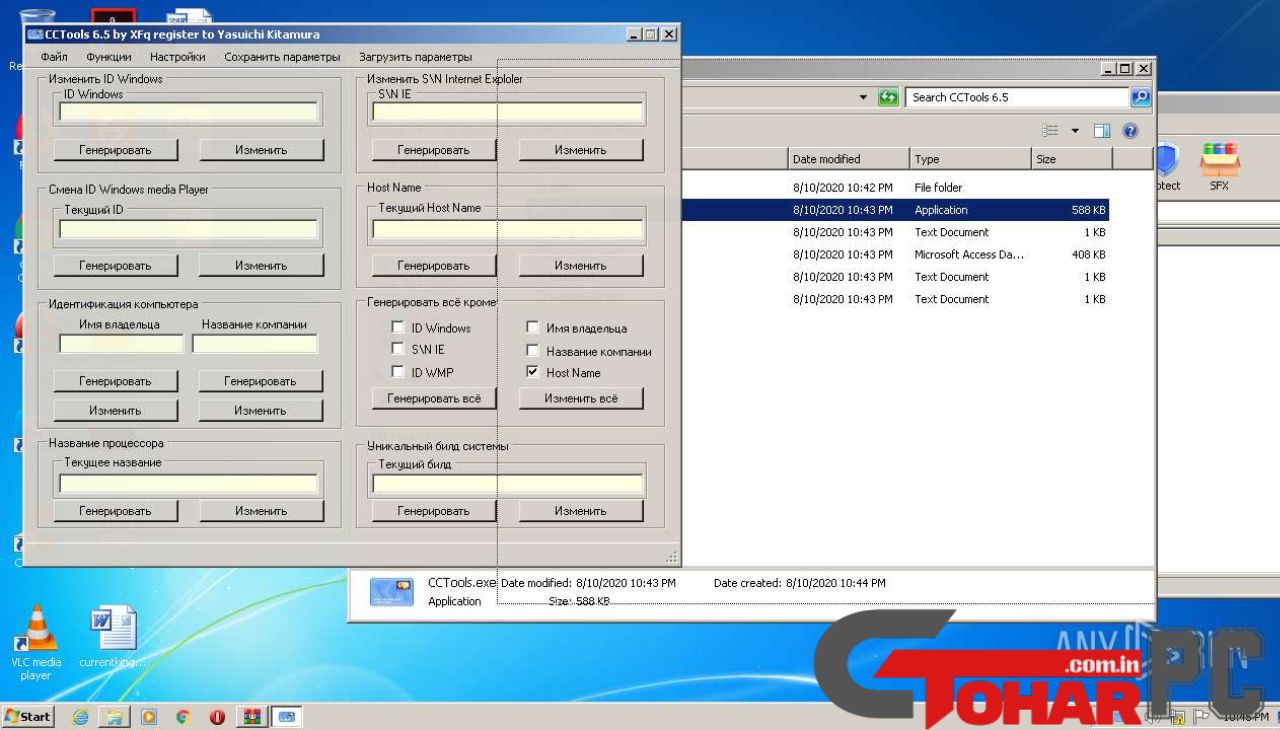Sort by the Date modified column header
This screenshot has height=730, width=1280.
(847, 159)
